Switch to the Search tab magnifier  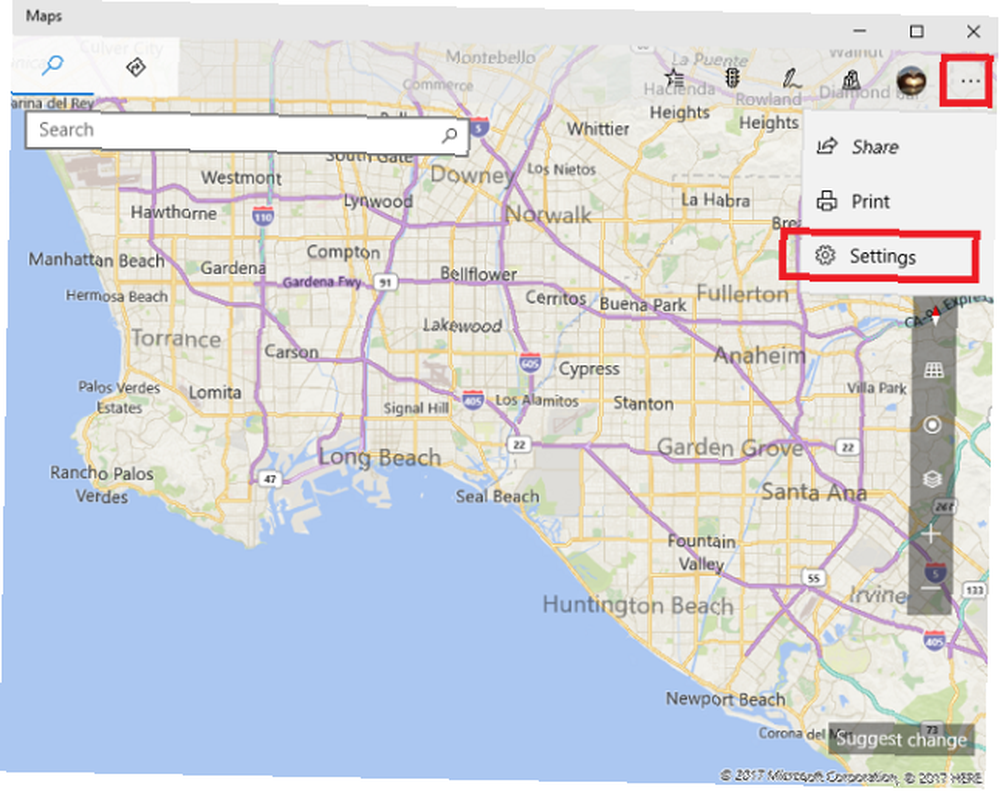(52, 66)
